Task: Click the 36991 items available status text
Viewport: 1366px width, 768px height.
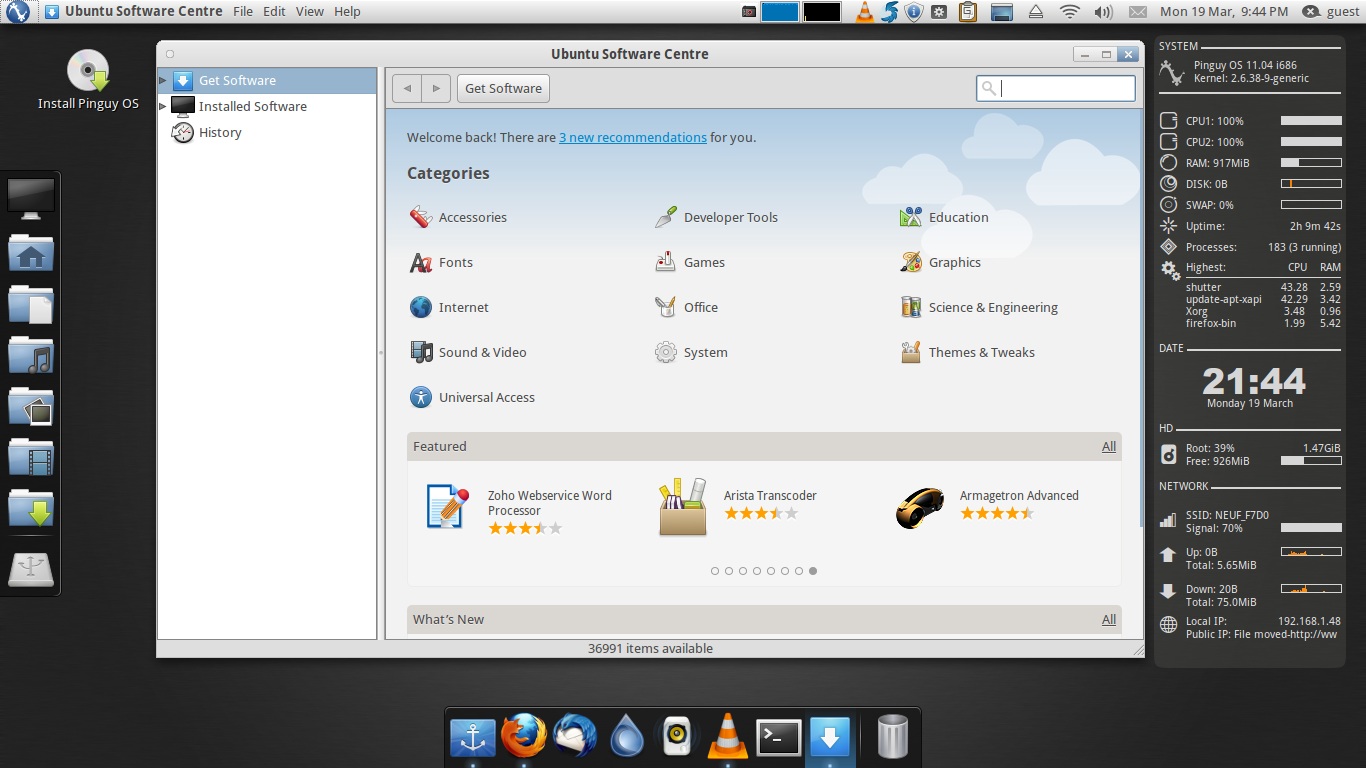Action: click(650, 648)
